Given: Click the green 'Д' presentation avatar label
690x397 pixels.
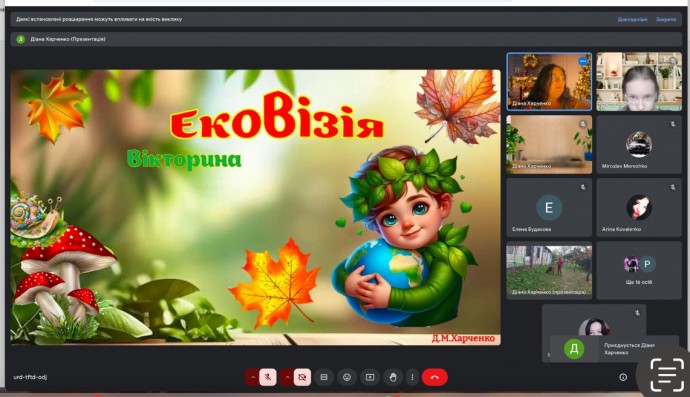Looking at the screenshot, I should pyautogui.click(x=21, y=39).
